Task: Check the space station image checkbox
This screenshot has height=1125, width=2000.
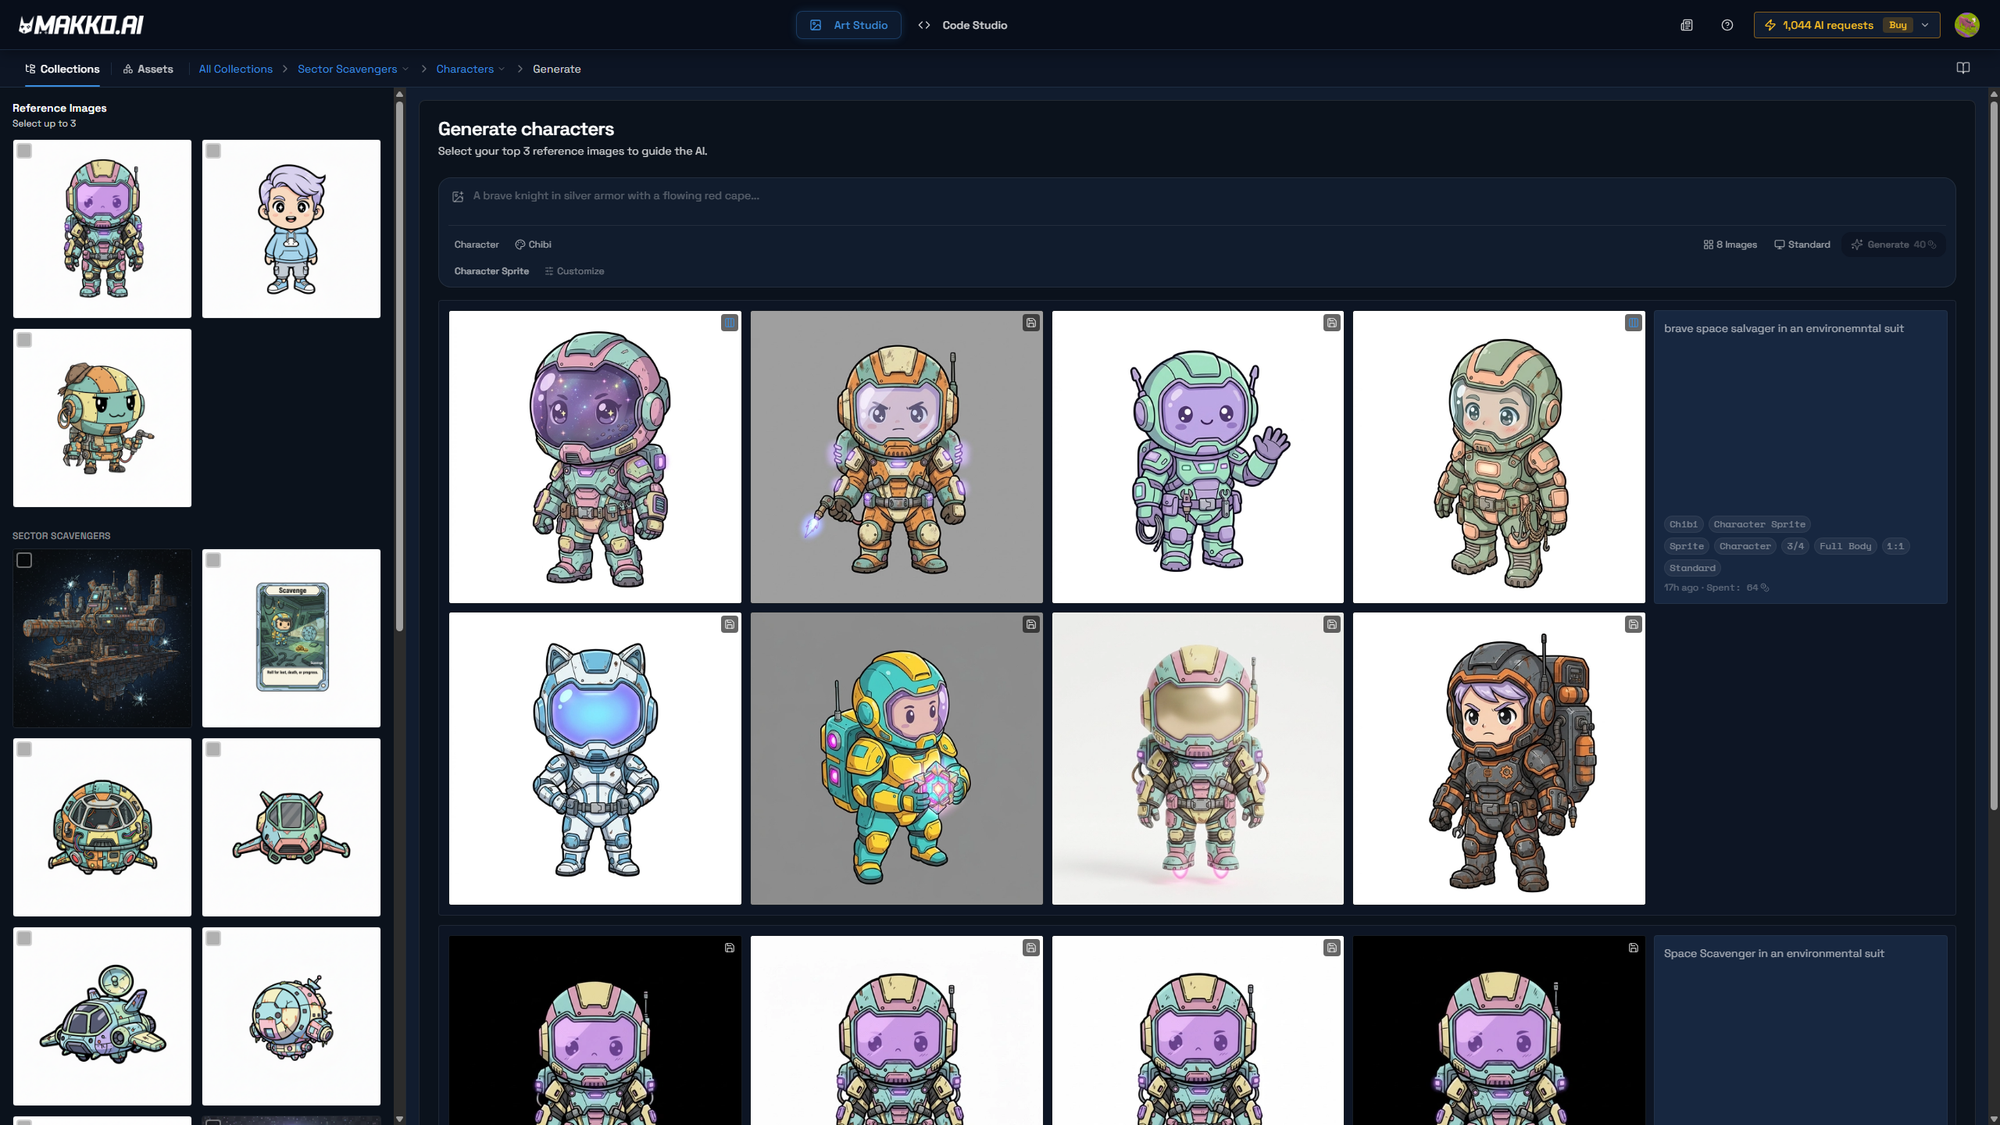Action: 24,560
